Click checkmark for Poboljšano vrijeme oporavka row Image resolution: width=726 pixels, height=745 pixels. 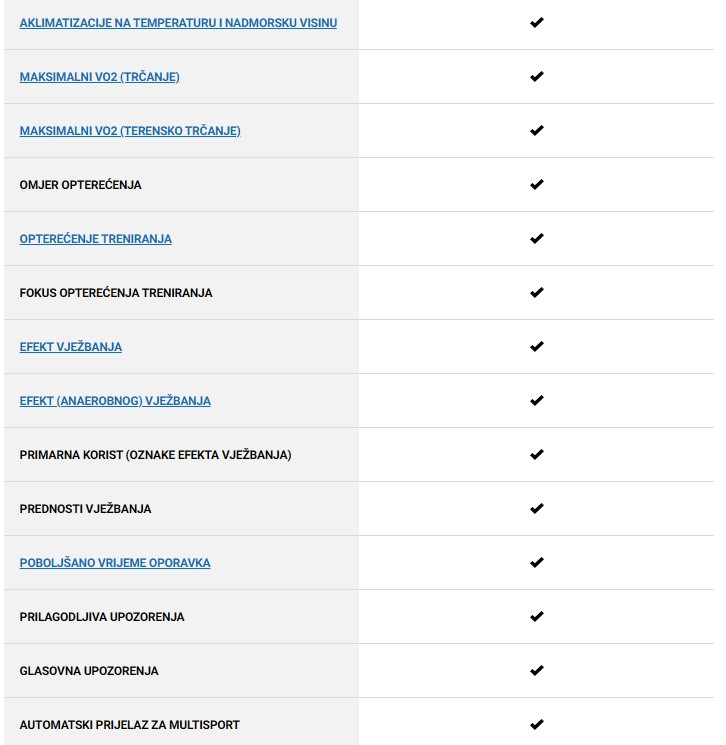pyautogui.click(x=537, y=562)
